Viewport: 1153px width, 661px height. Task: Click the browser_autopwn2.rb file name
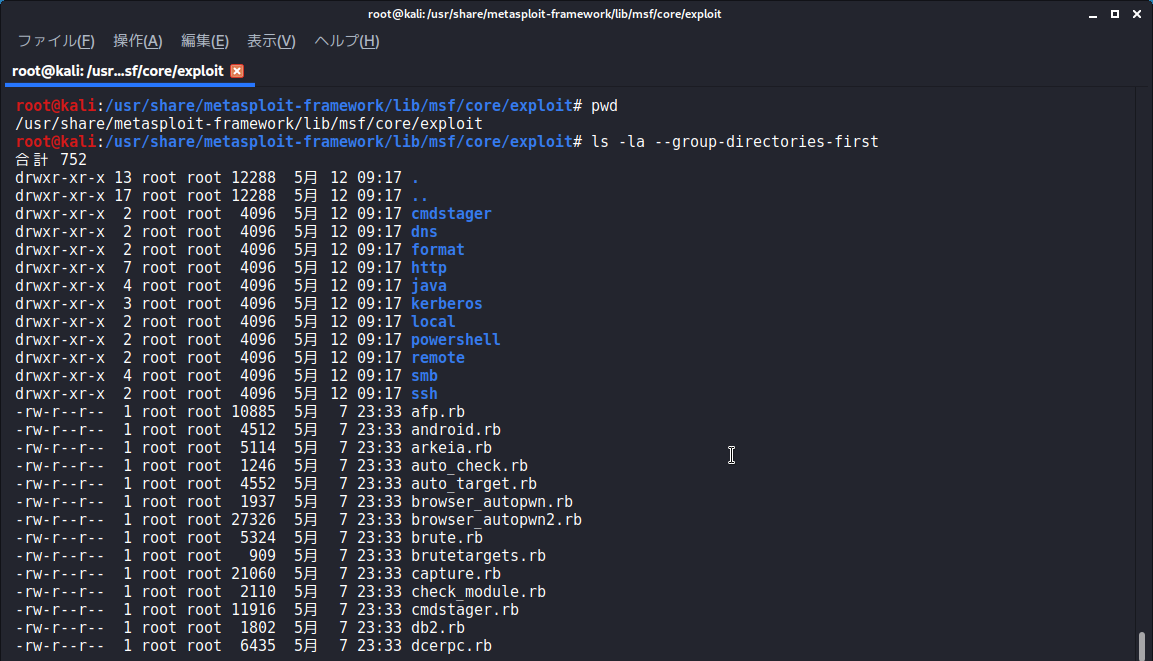pos(496,520)
